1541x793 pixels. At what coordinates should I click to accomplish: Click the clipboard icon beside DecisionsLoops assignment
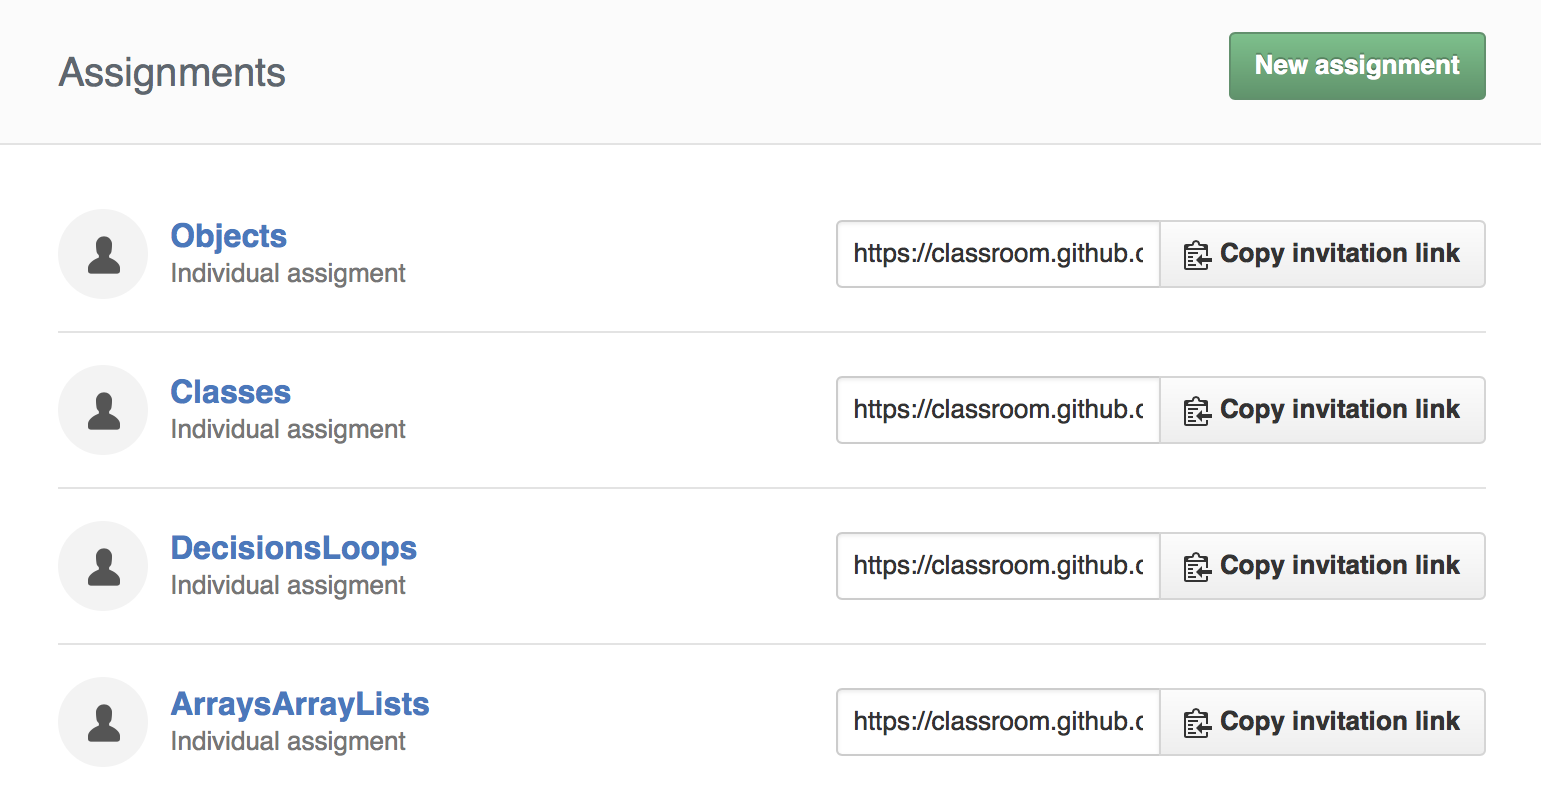point(1197,566)
